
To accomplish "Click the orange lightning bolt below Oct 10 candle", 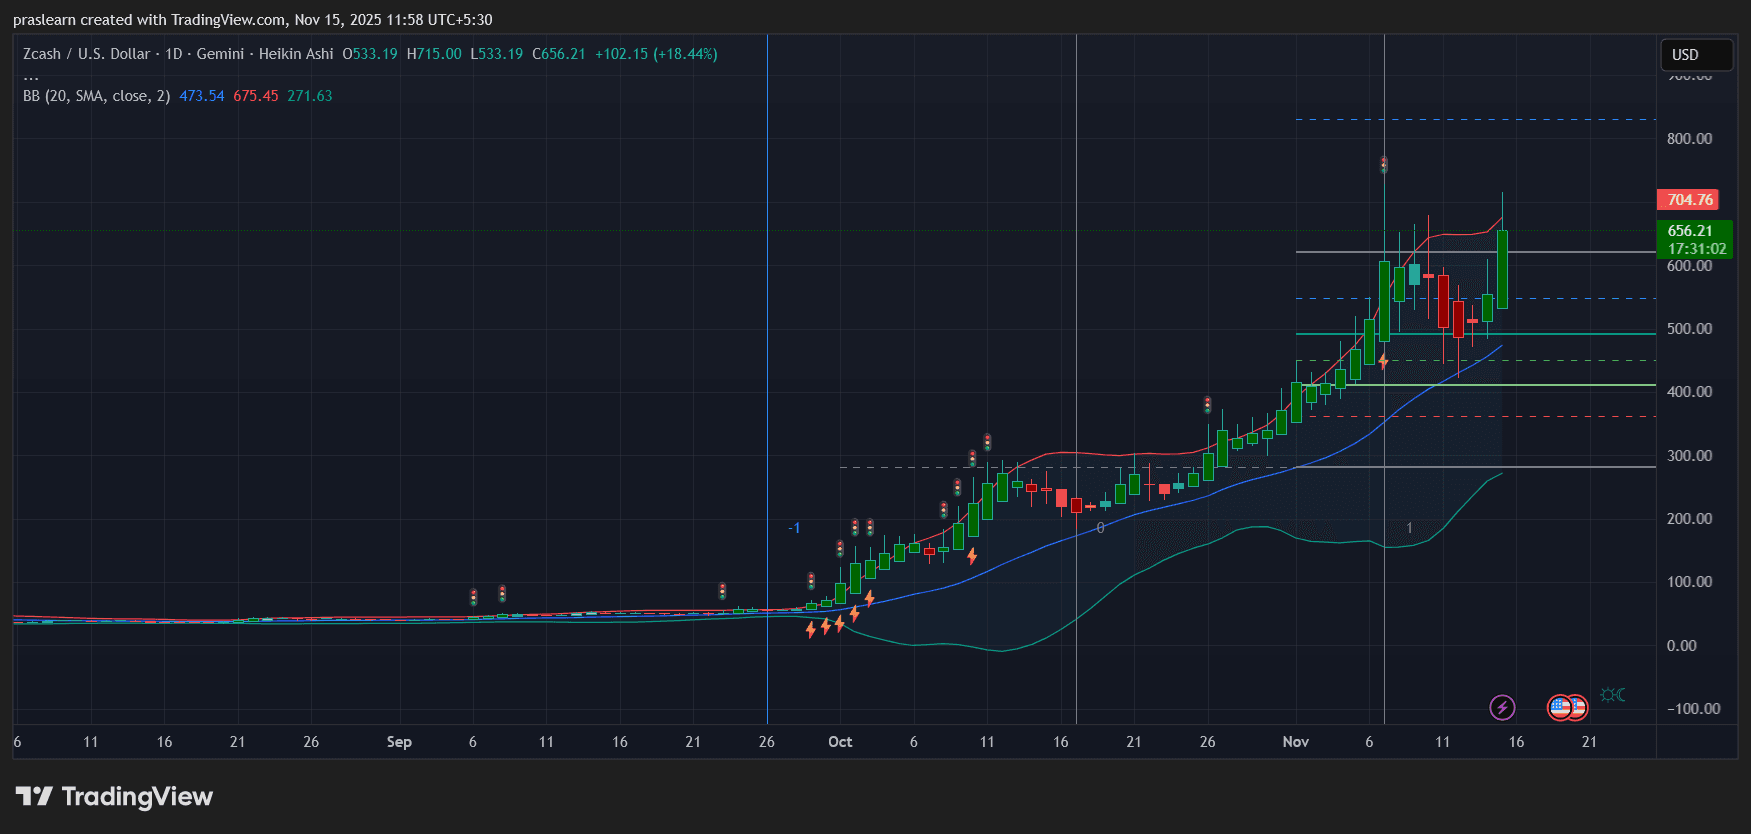I will click(972, 556).
